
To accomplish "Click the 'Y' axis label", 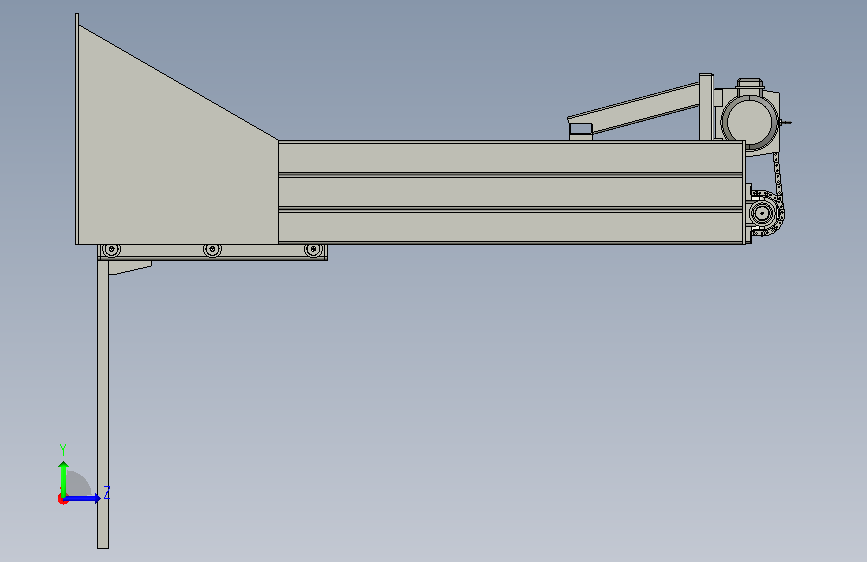I will 63,449.
